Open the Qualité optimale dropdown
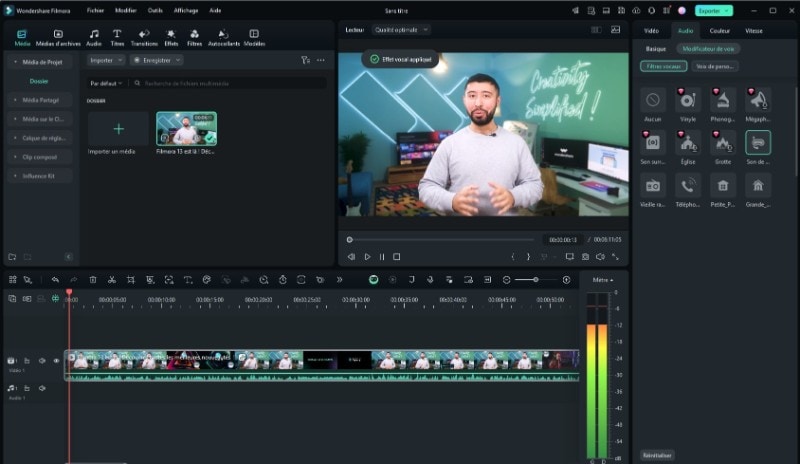 click(401, 30)
